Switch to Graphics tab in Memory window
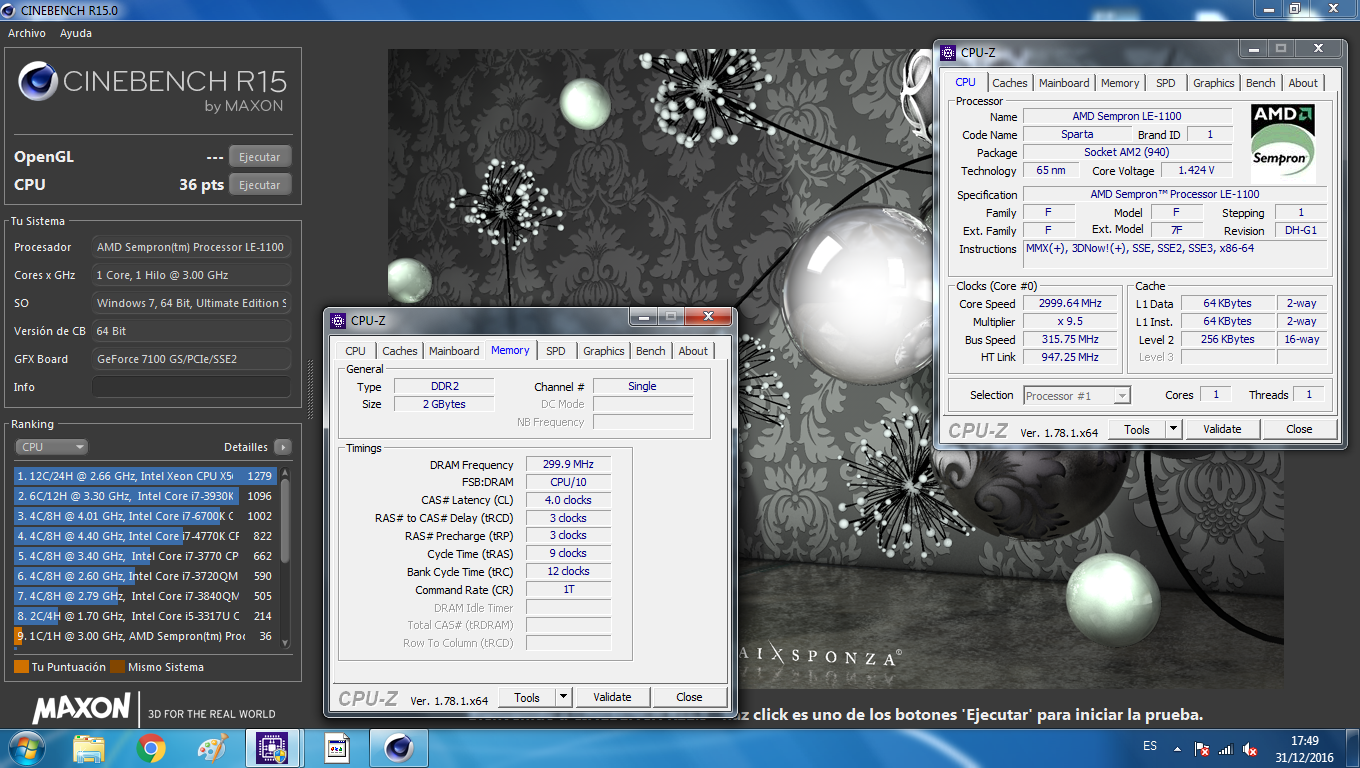This screenshot has height=768, width=1360. point(603,351)
